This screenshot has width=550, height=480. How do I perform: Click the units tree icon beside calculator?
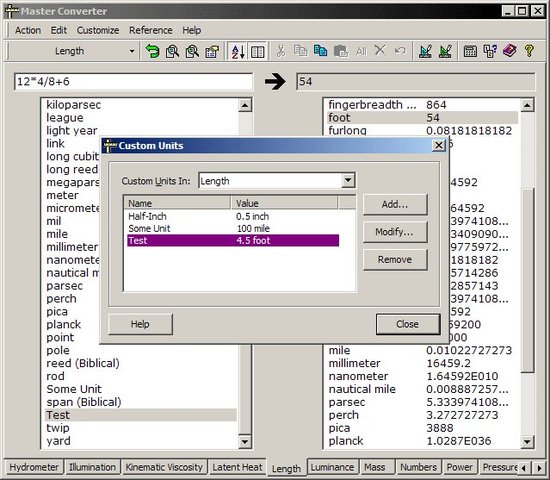coord(490,51)
